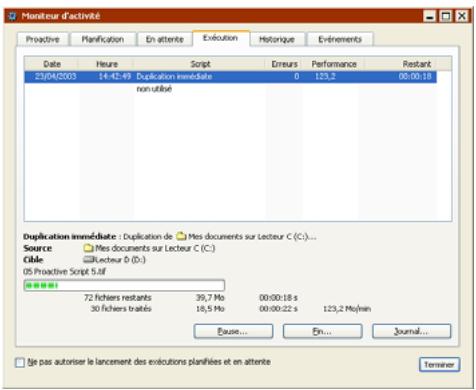Select the Duplication immédiate row
476x390 pixels.
pyautogui.click(x=230, y=77)
